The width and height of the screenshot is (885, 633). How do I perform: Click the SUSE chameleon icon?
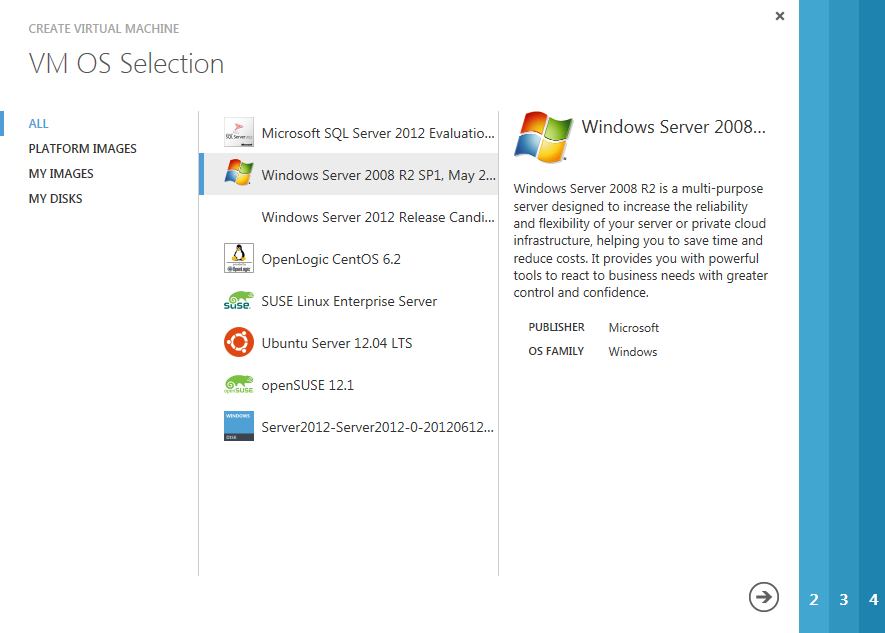[239, 300]
